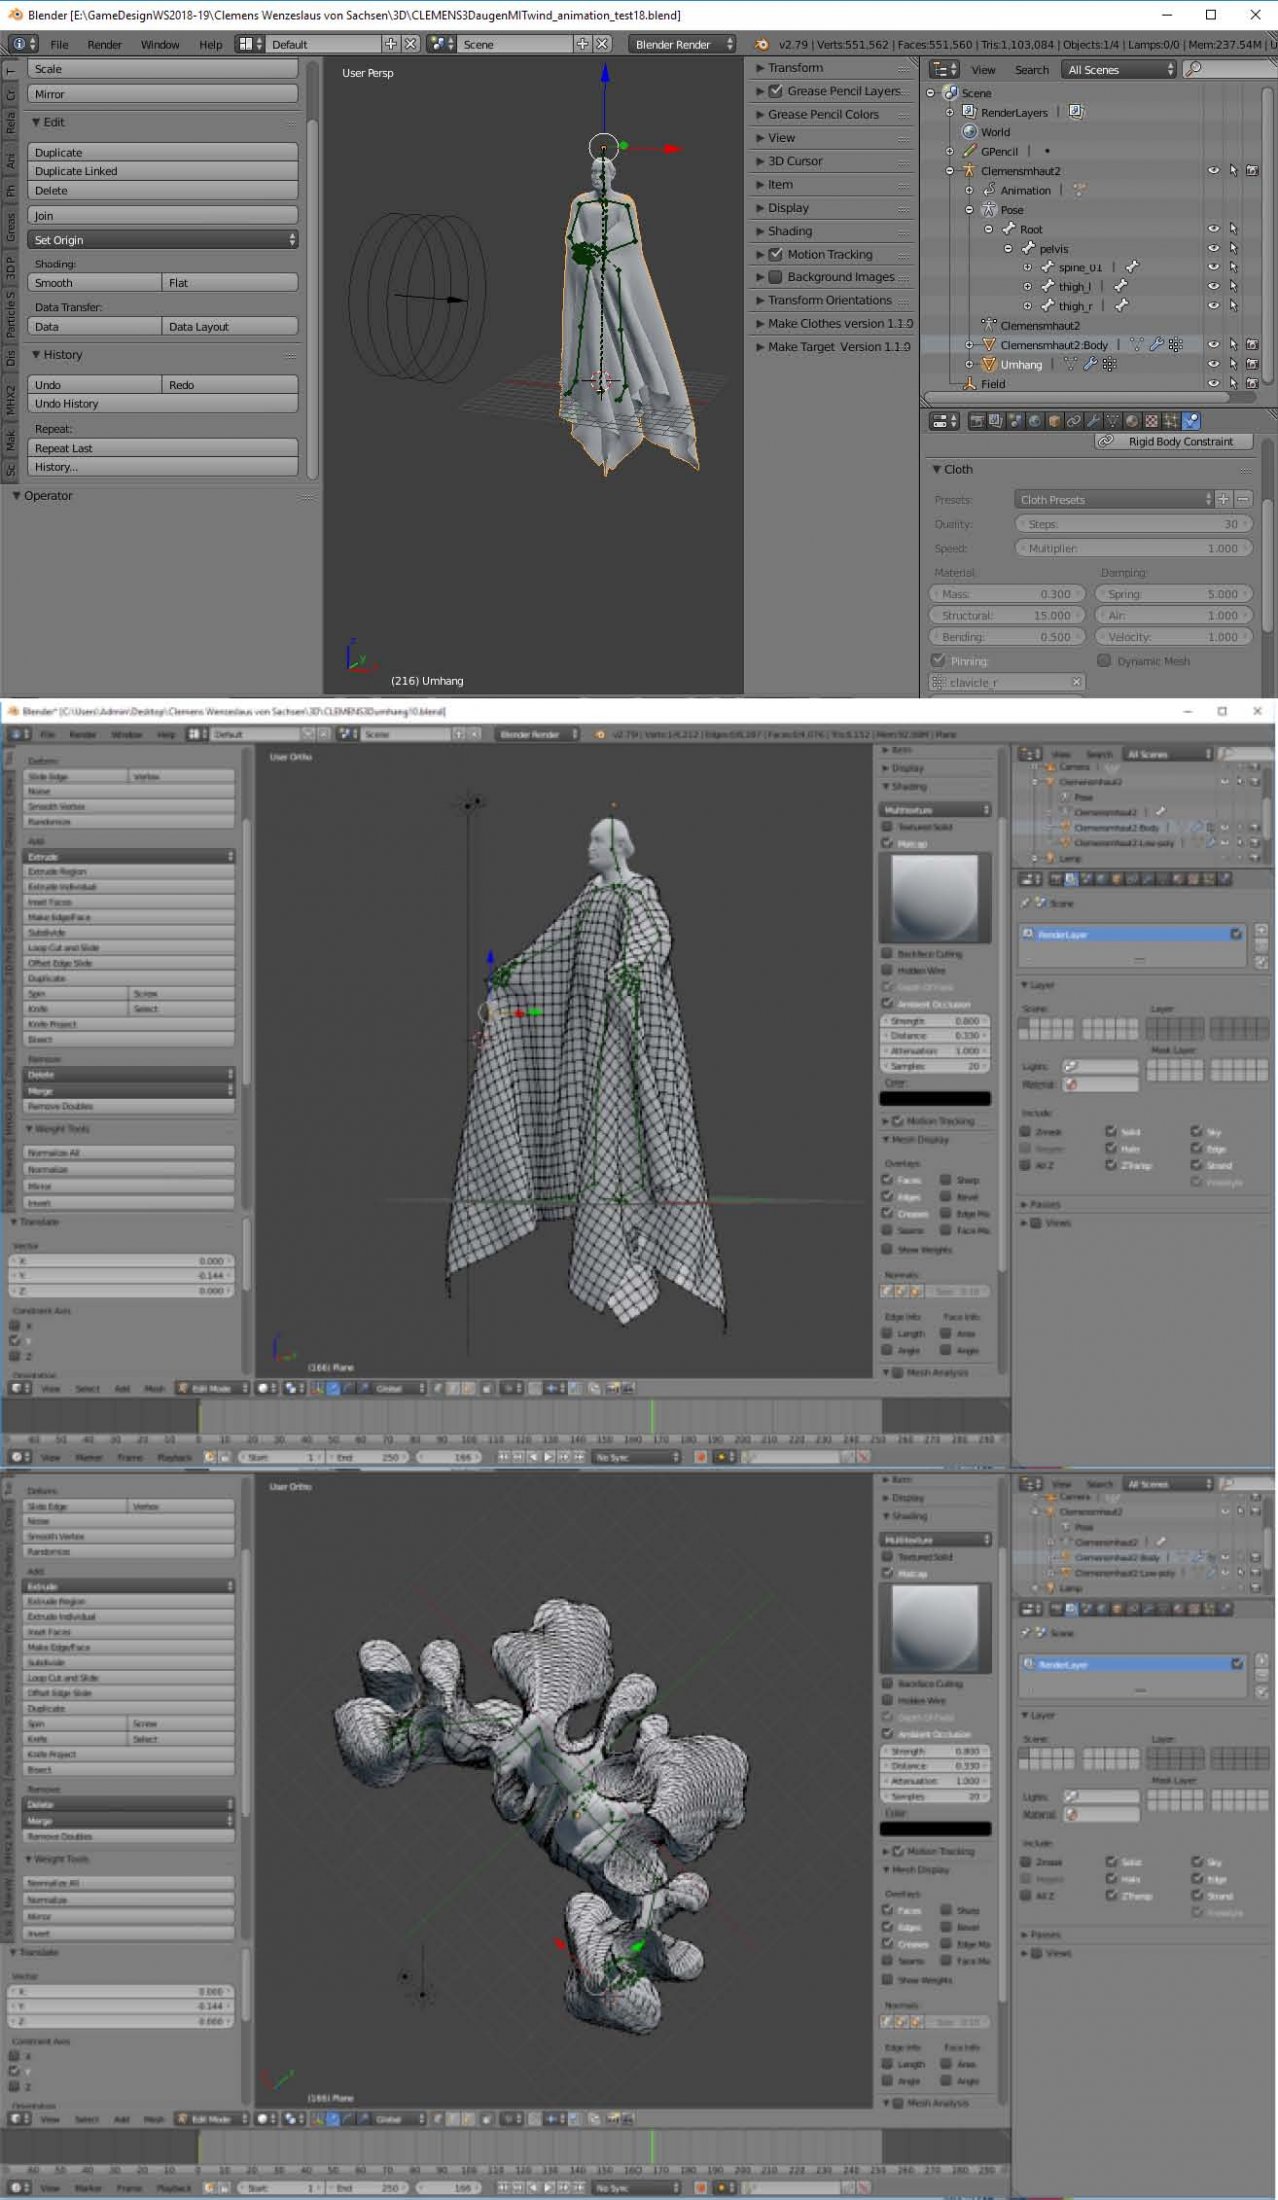Click Properties editor type selector icon
Image resolution: width=1278 pixels, height=2200 pixels.
944,421
